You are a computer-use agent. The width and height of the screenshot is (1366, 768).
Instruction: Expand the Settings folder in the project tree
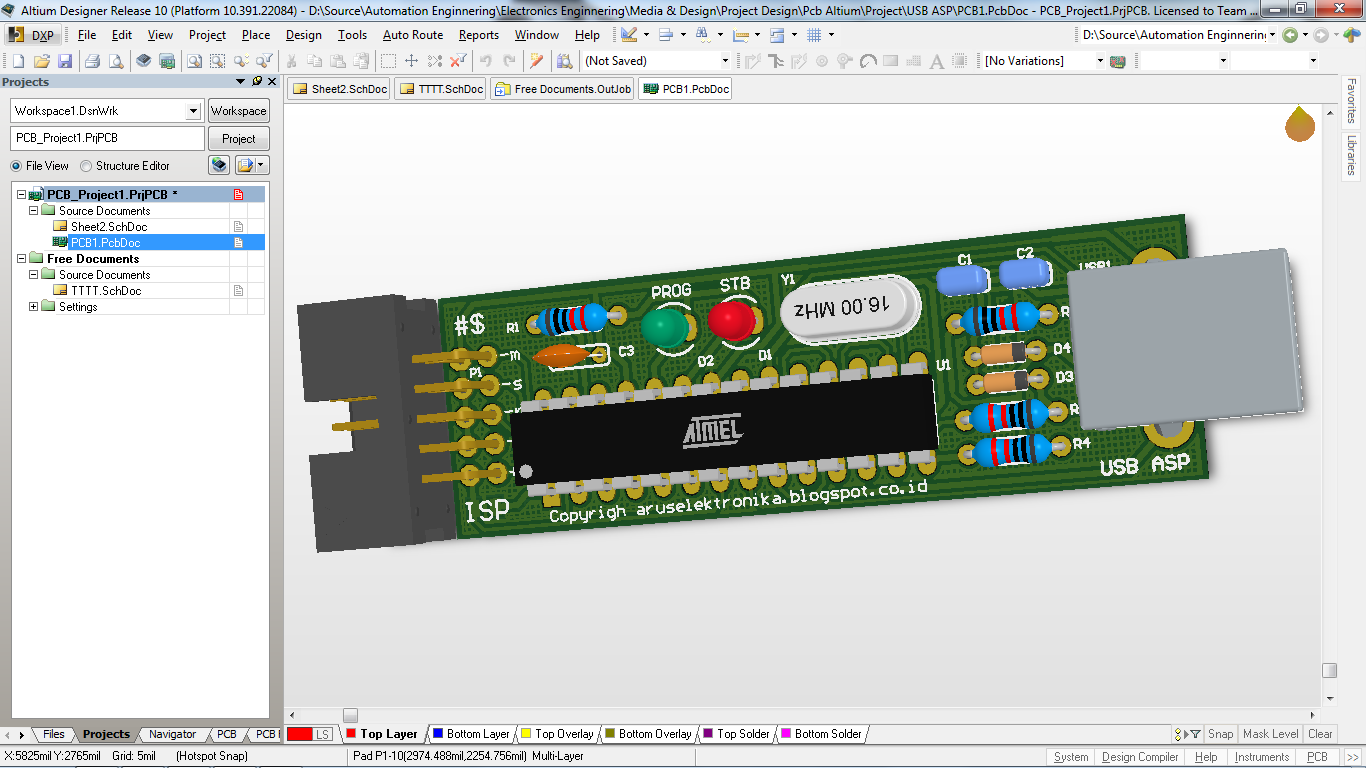33,307
